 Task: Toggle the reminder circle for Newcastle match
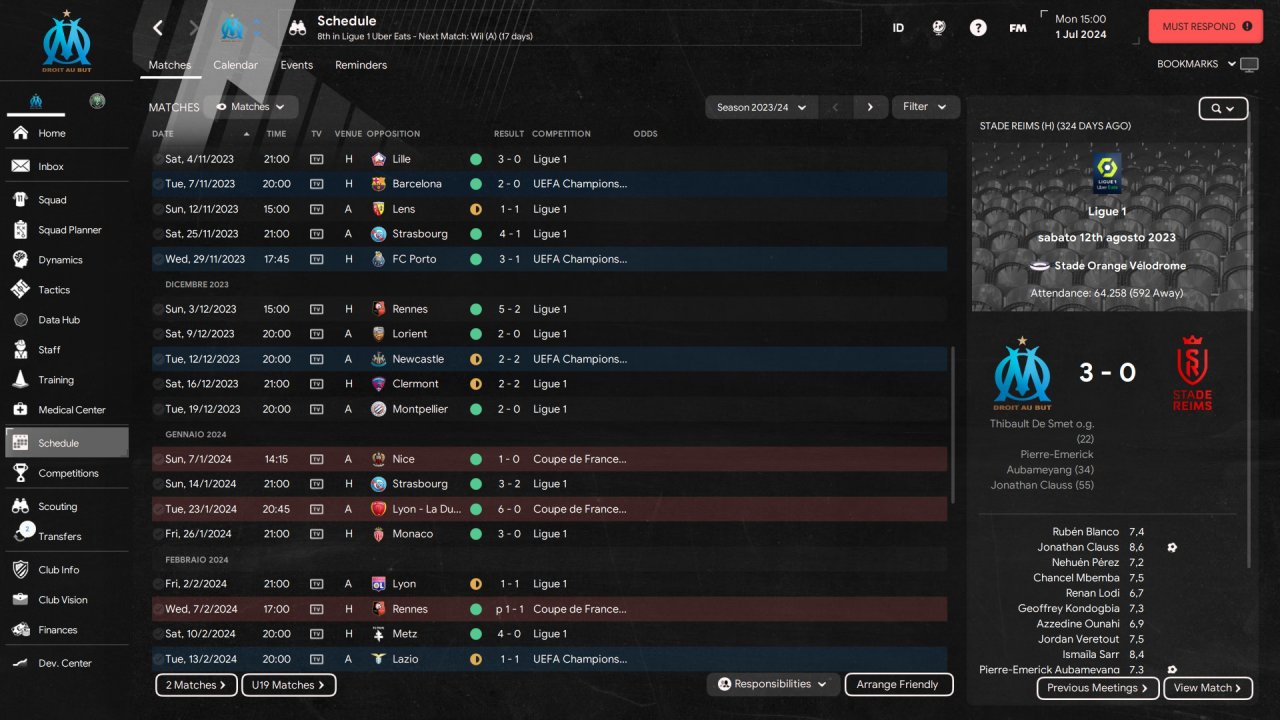point(158,359)
